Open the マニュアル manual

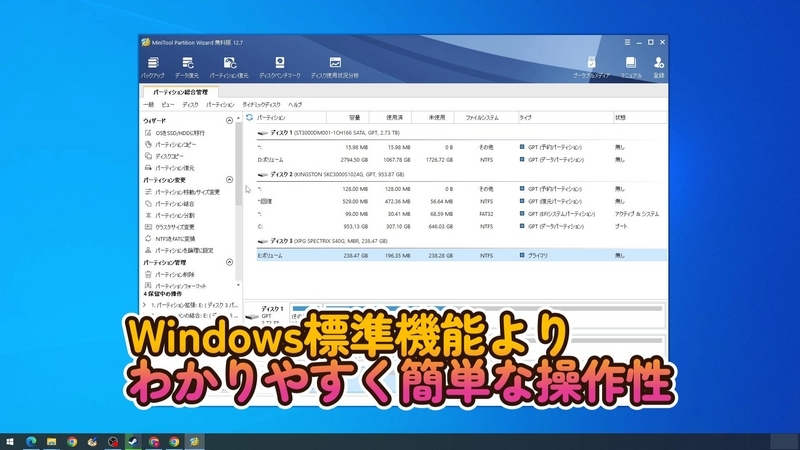631,67
